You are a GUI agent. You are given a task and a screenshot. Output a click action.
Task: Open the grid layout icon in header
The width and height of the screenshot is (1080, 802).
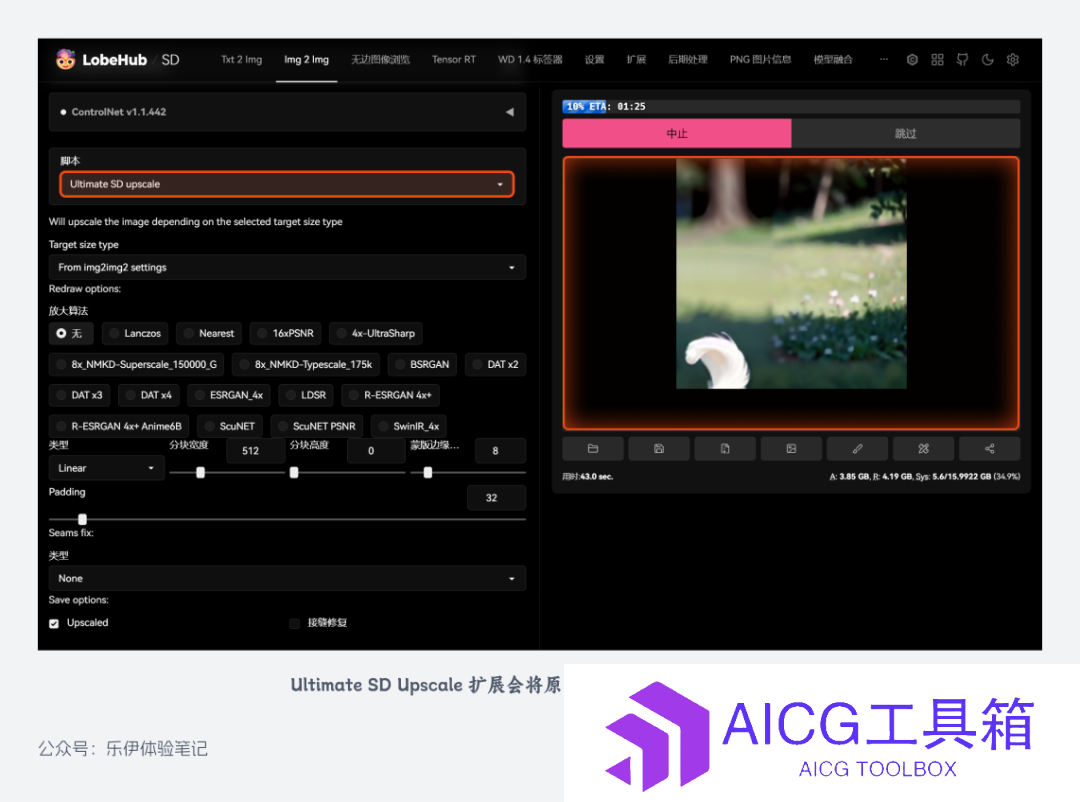[x=937, y=59]
